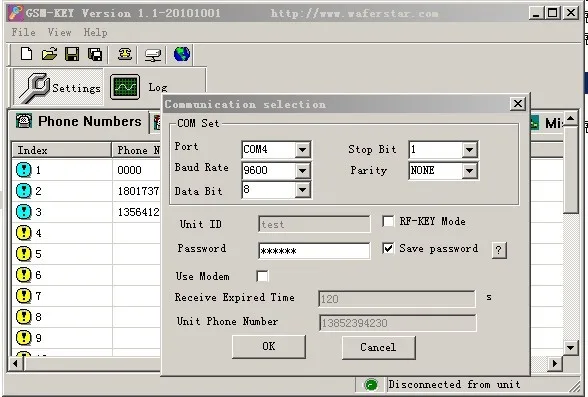
Task: Click the vertical scrollbar down arrow
Action: 570,348
